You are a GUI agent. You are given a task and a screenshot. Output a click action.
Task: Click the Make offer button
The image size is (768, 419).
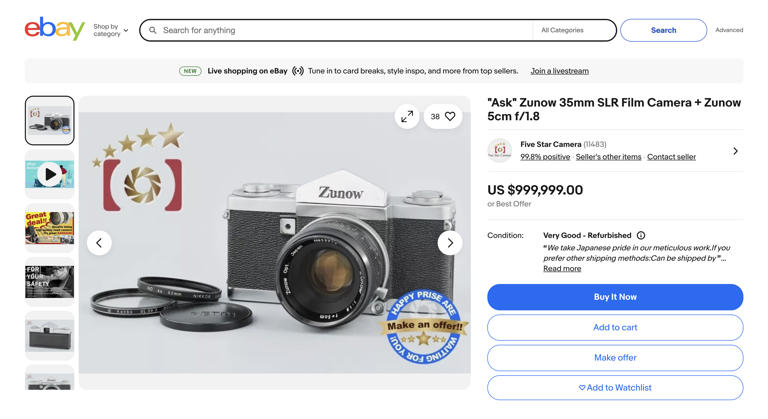pyautogui.click(x=615, y=358)
